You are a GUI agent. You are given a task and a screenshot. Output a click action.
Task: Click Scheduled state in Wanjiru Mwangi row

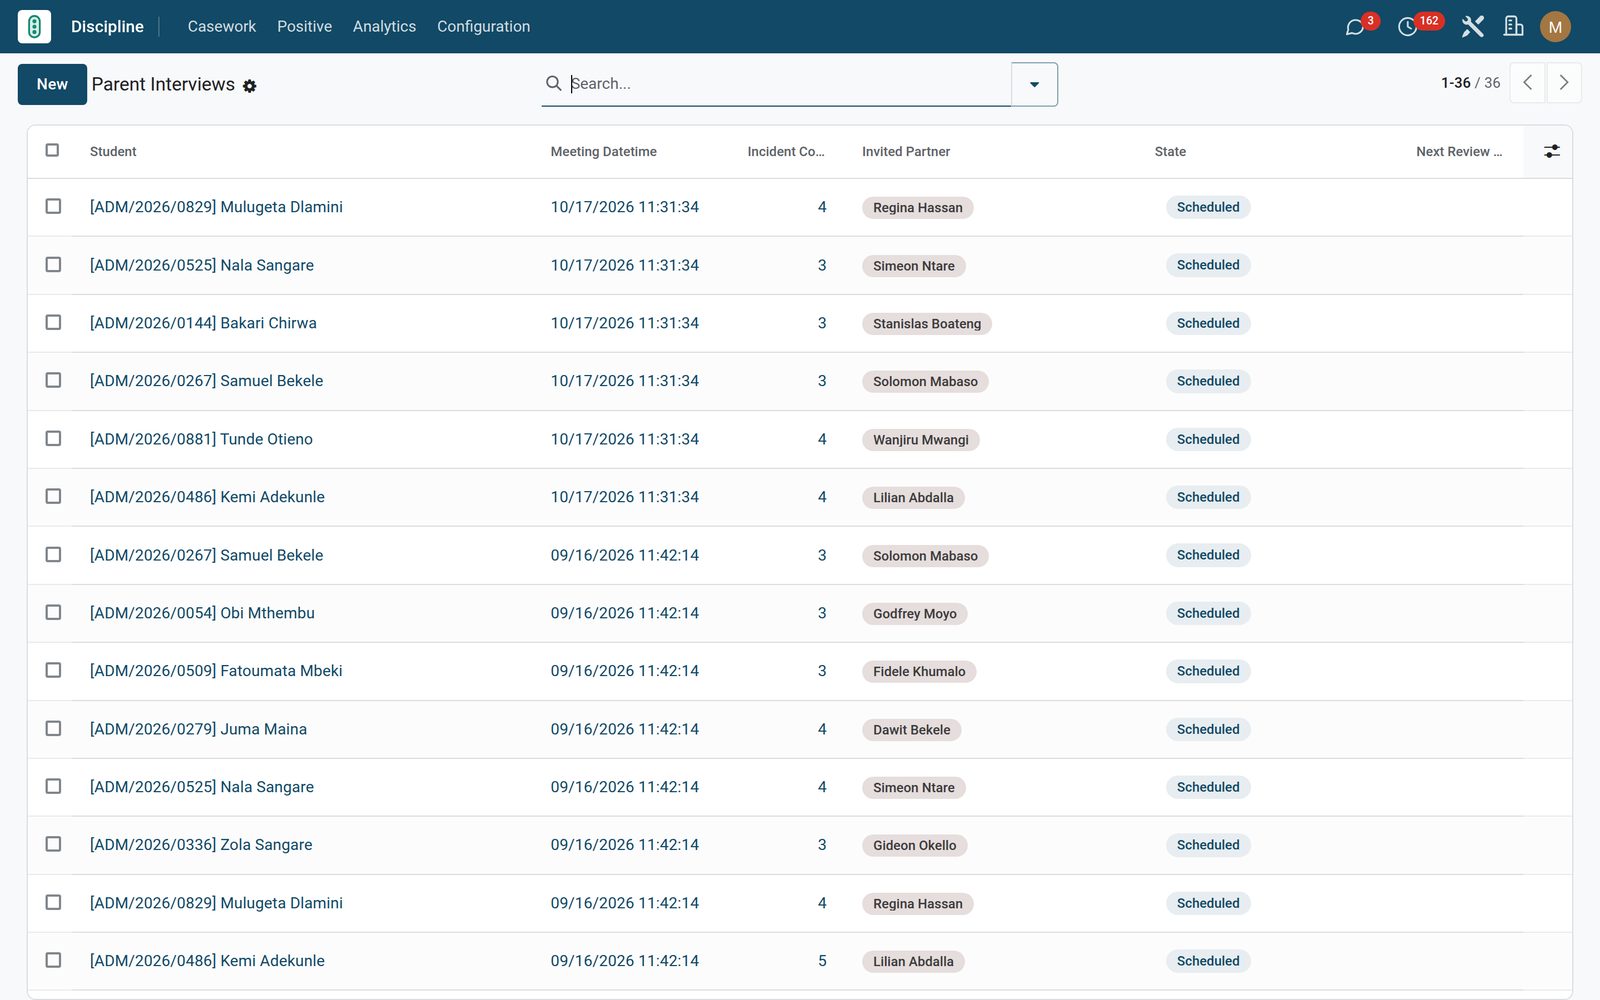1208,439
